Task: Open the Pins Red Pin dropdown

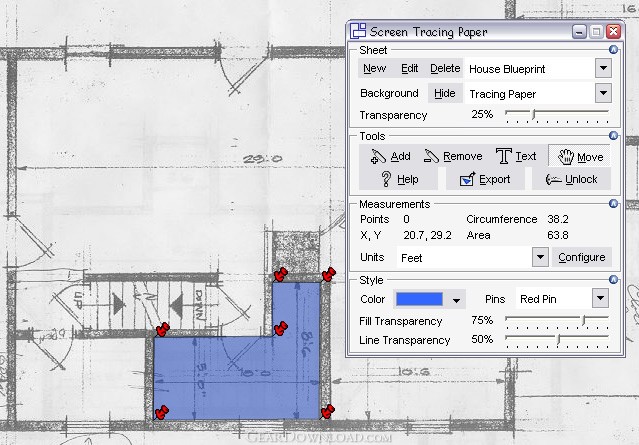Action: pyautogui.click(x=600, y=299)
